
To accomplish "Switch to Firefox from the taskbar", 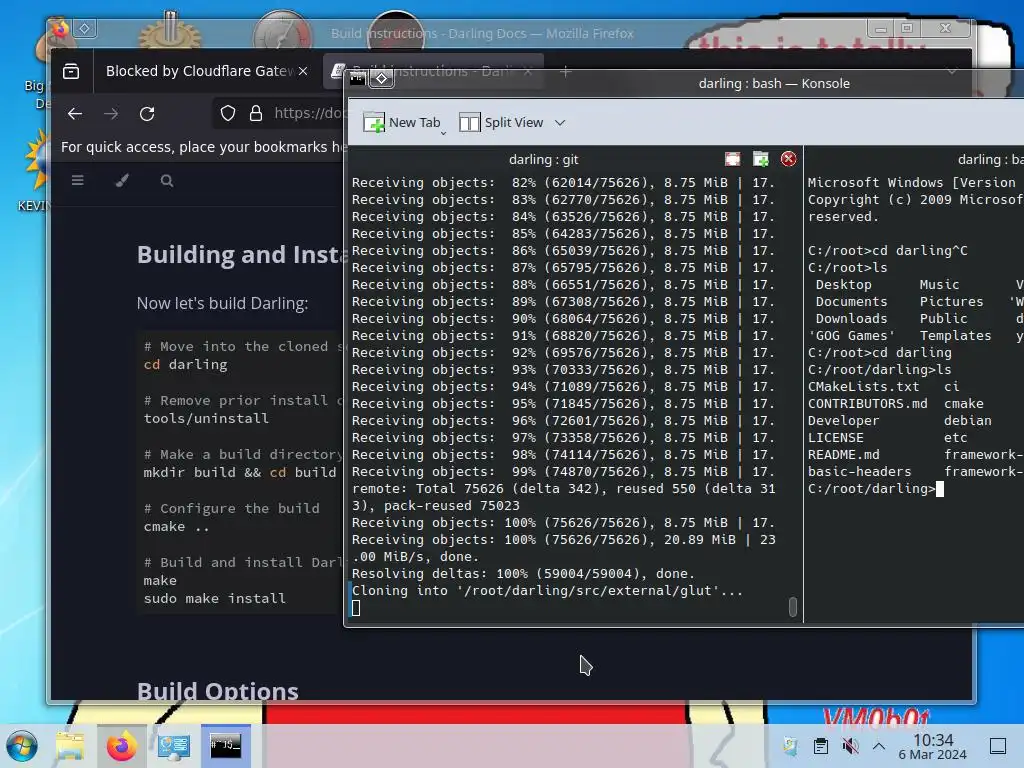I will (121, 746).
